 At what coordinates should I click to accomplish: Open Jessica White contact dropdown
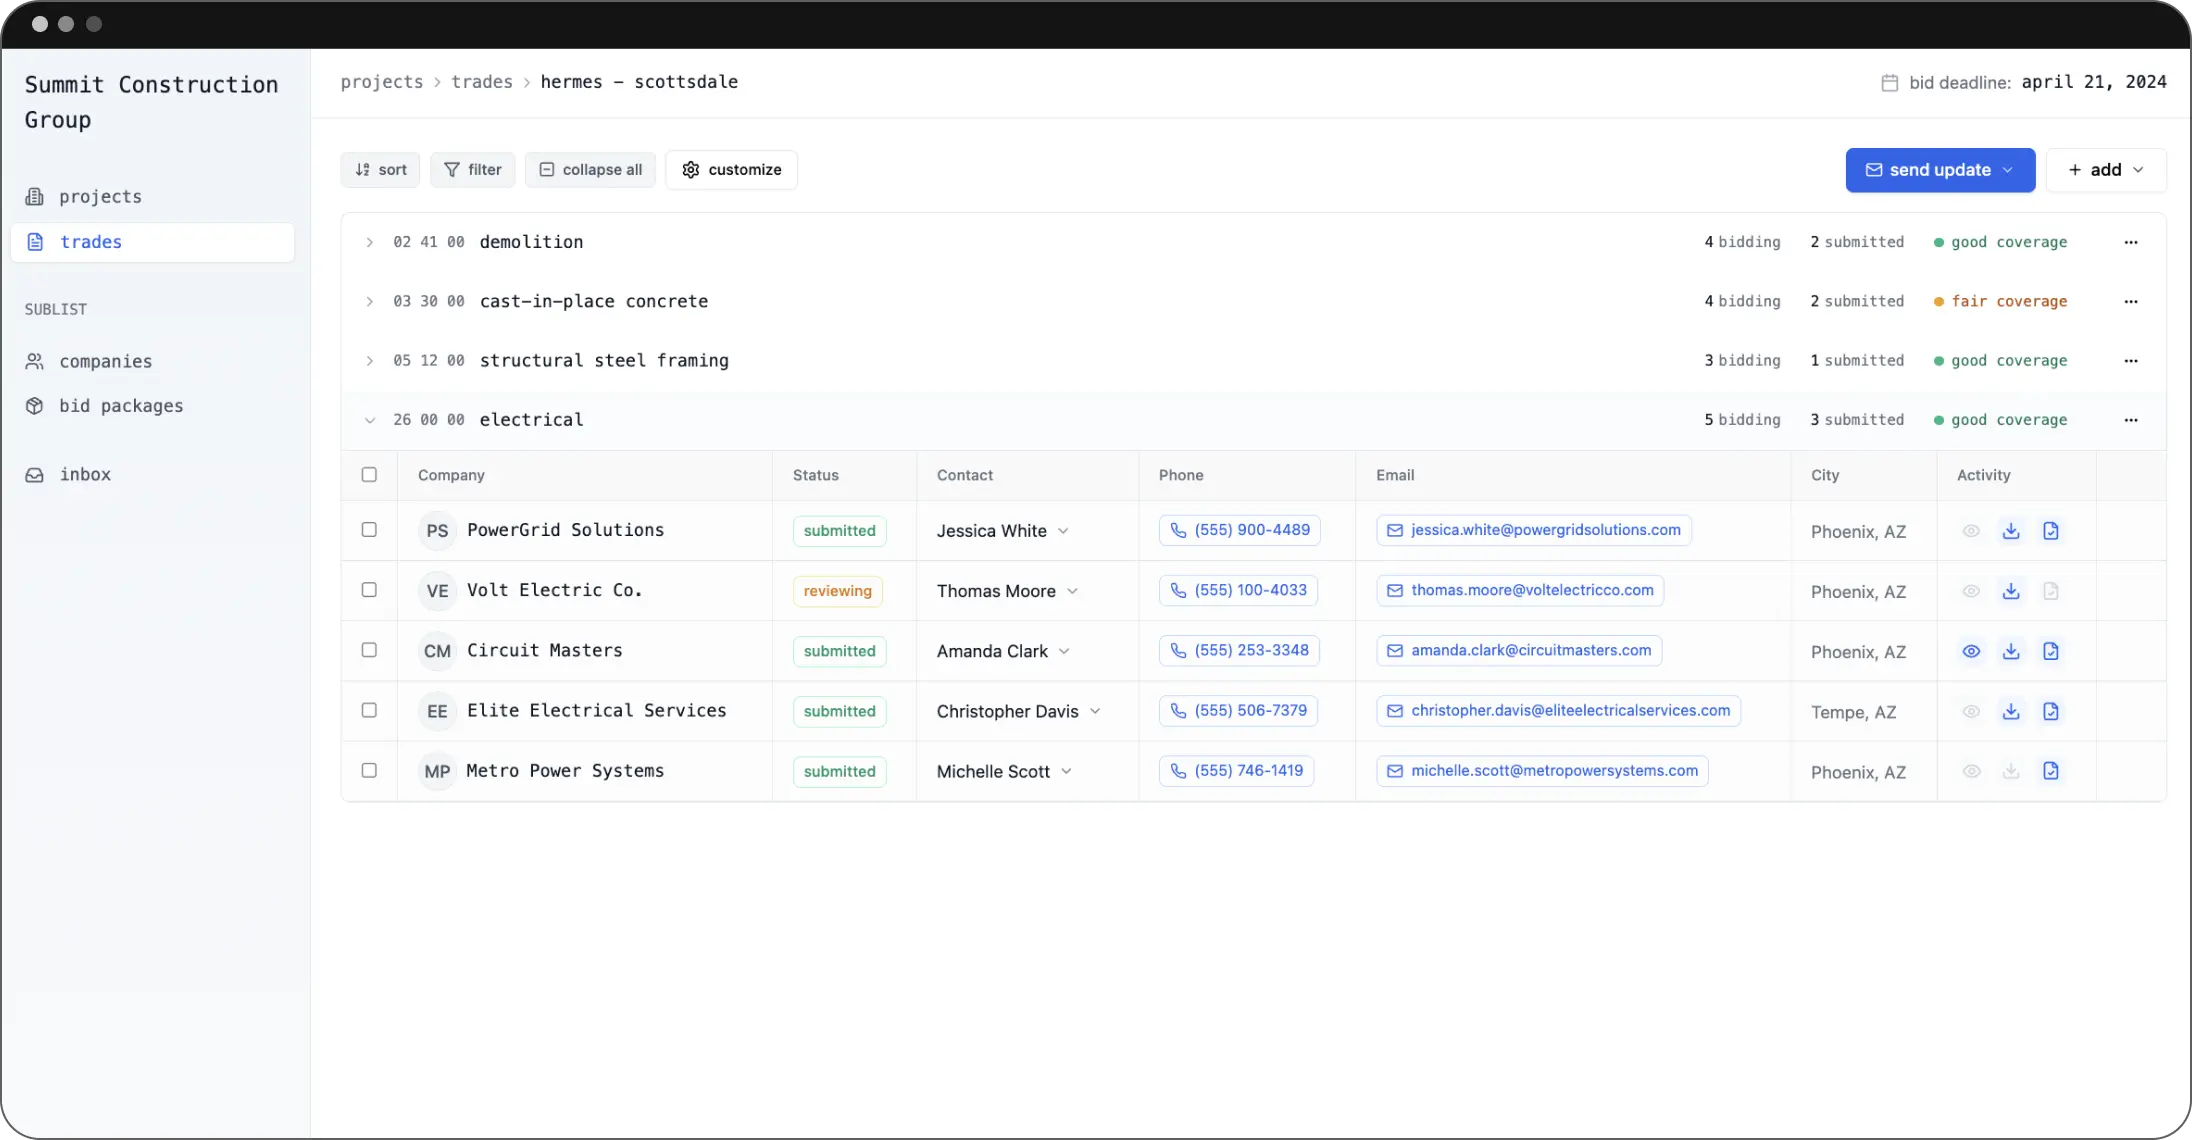[x=1063, y=531]
